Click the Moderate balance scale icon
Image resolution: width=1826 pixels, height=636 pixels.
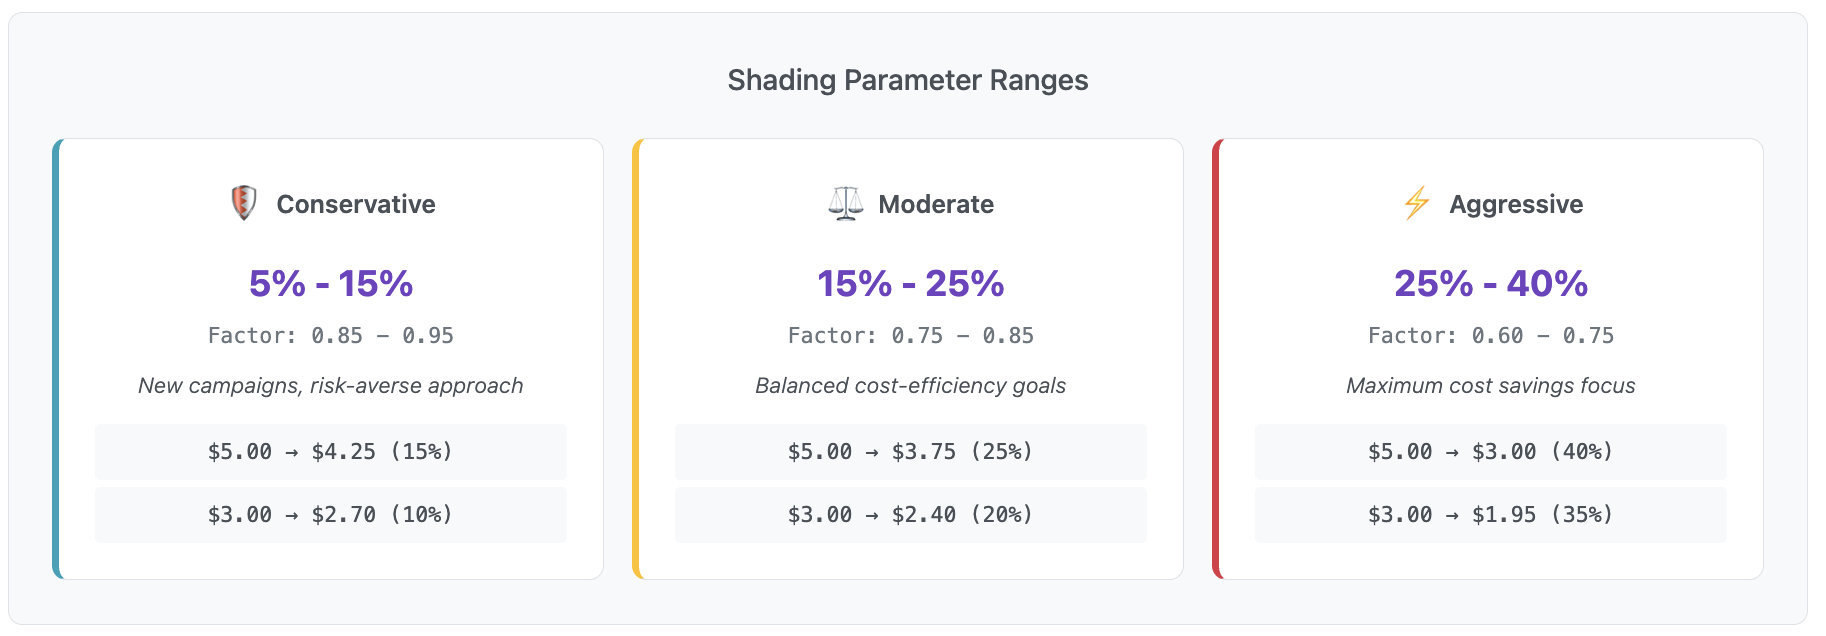pos(845,204)
